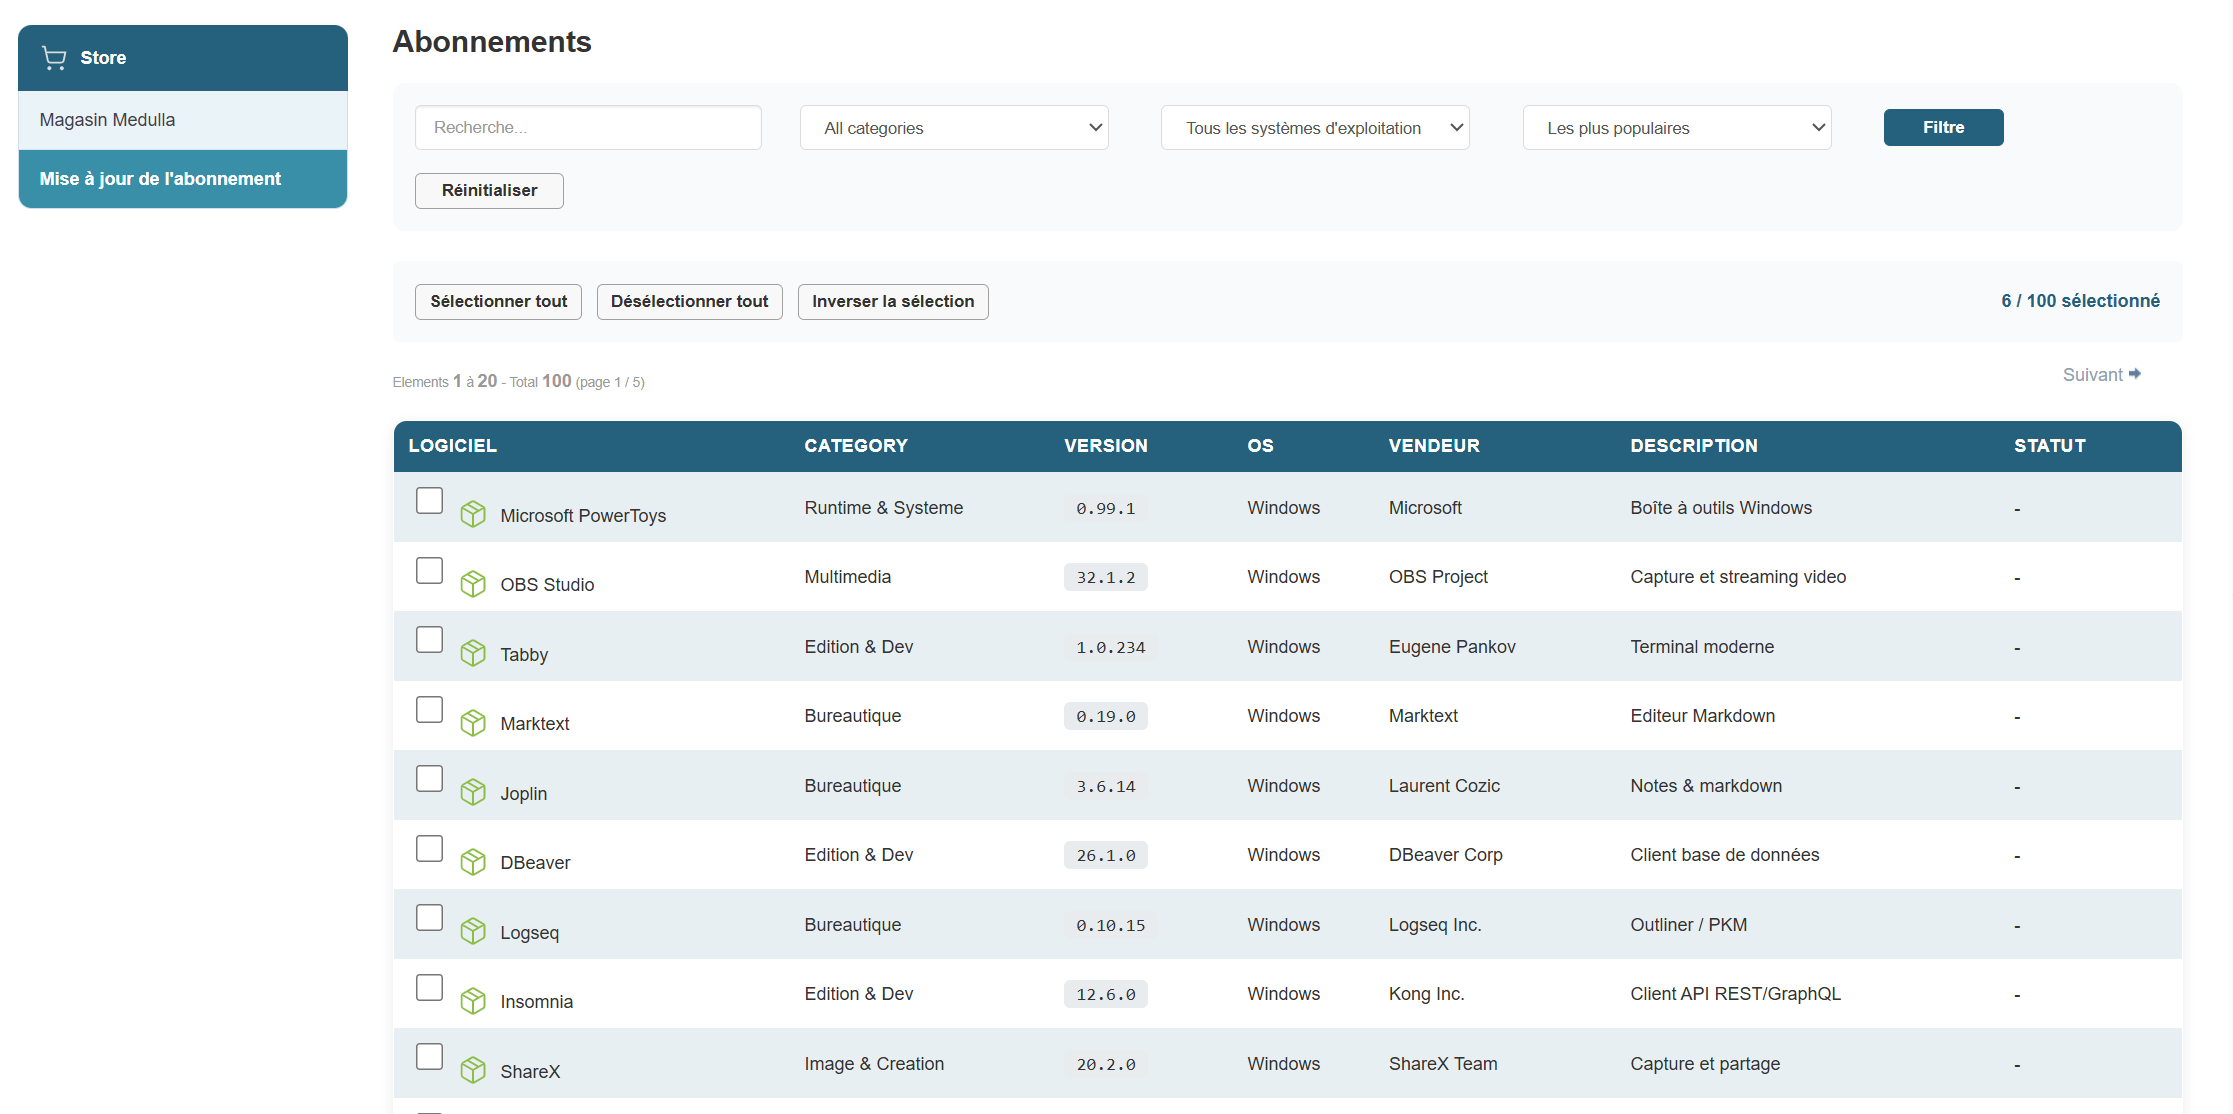Click the Boîte à outils Windows description
The image size is (2233, 1114).
[x=1721, y=508]
